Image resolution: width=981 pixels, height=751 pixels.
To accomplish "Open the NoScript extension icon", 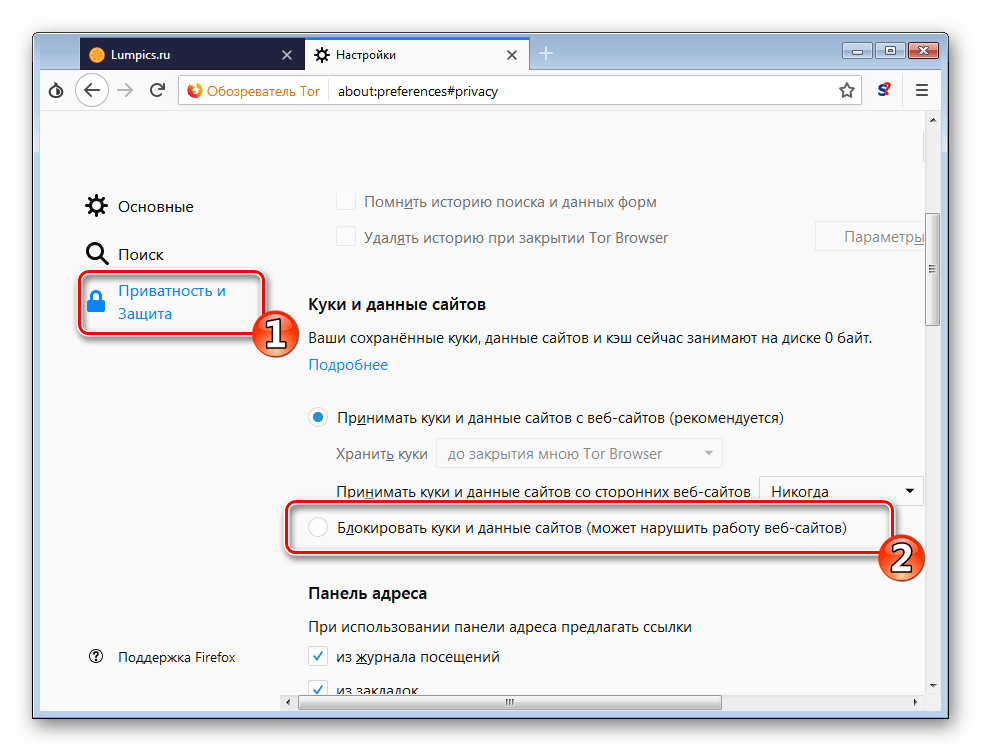I will pyautogui.click(x=884, y=91).
